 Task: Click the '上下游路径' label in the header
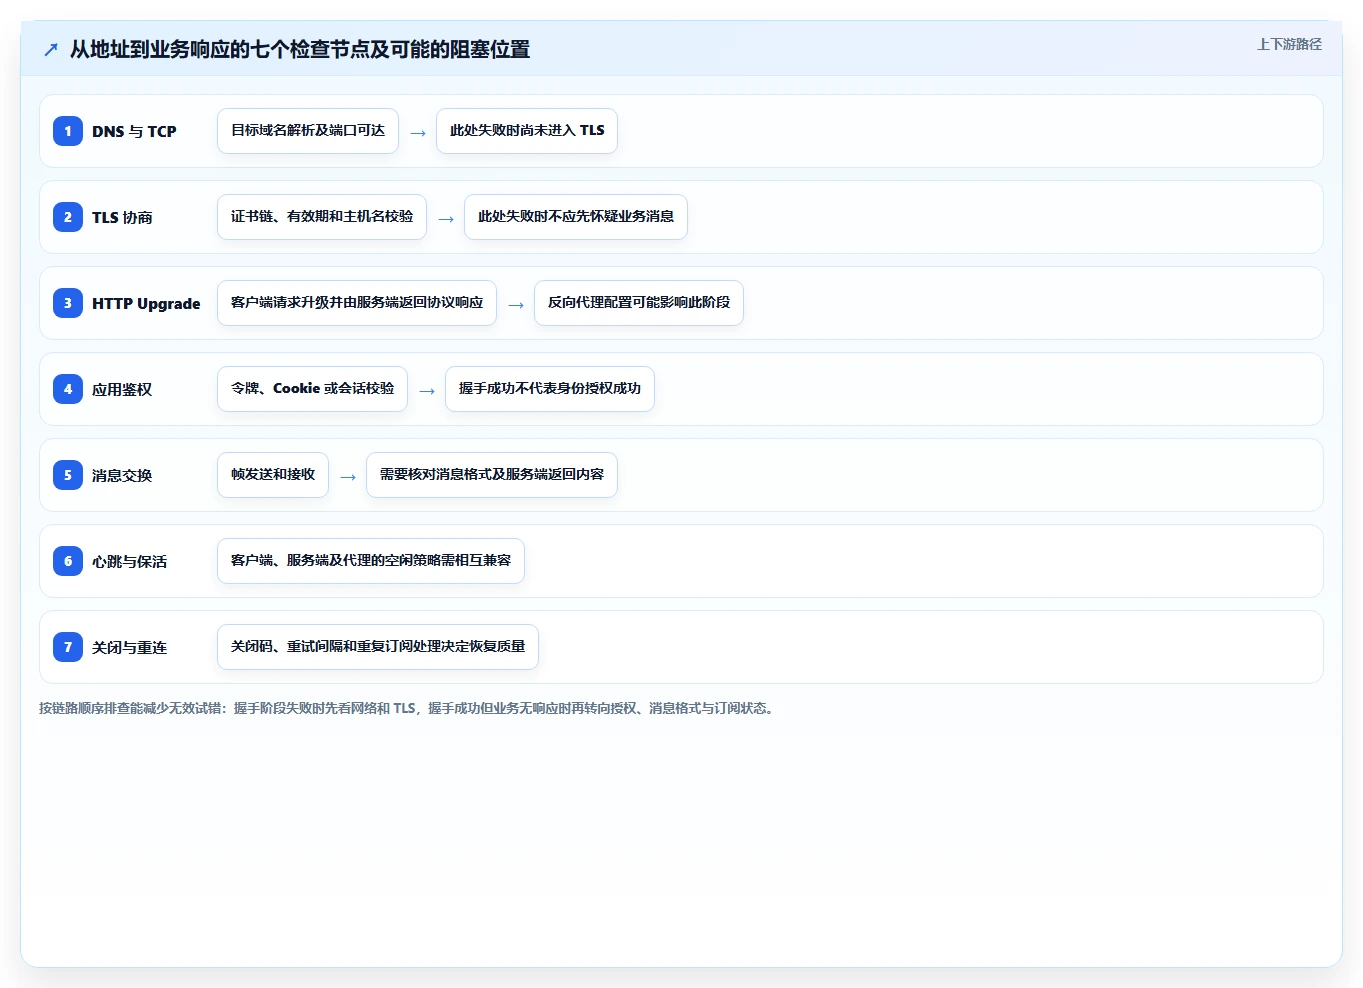coord(1289,44)
